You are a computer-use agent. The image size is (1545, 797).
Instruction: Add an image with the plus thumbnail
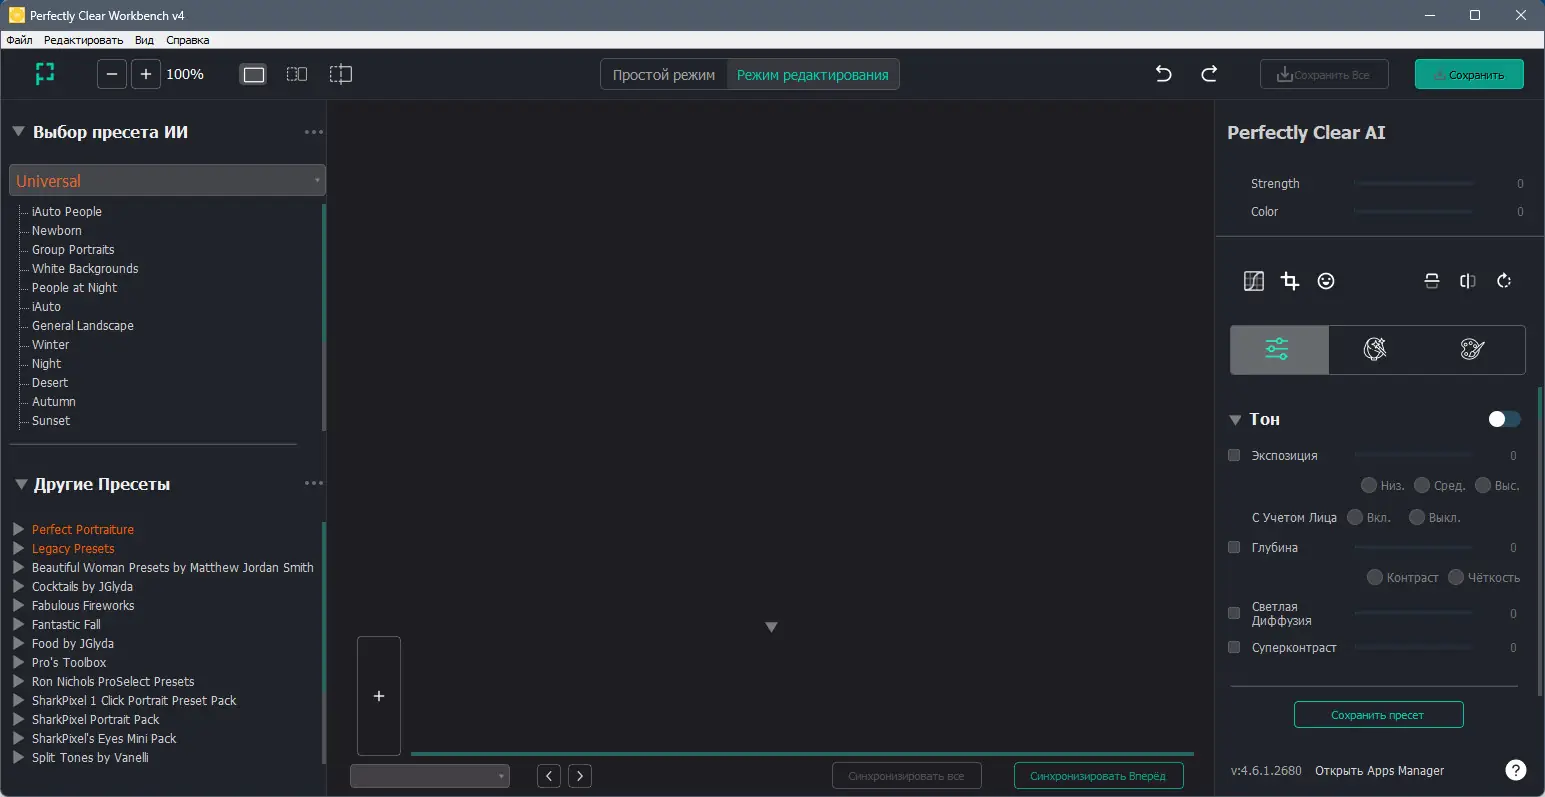379,696
